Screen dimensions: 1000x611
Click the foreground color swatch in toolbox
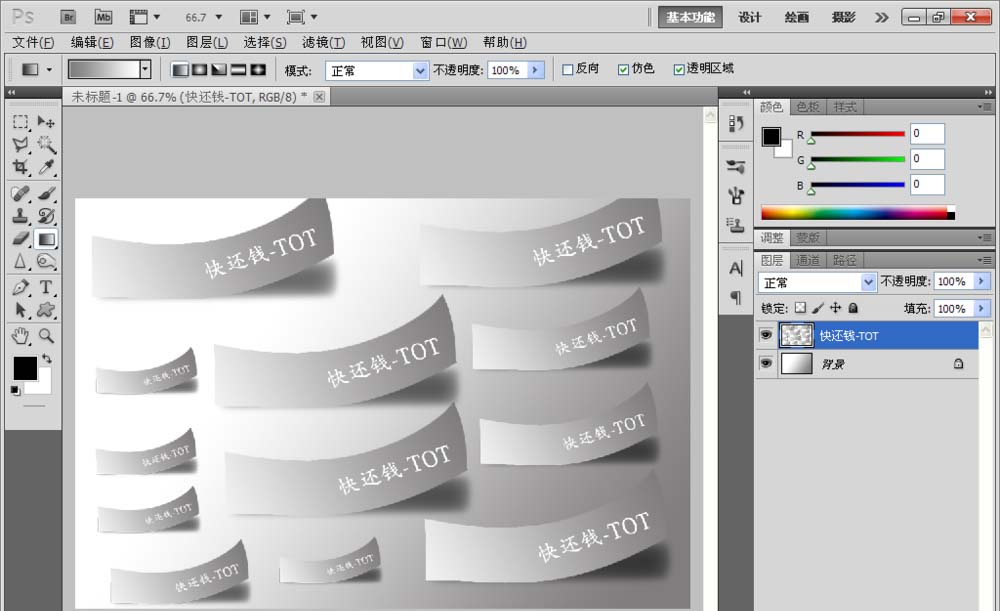[25, 369]
